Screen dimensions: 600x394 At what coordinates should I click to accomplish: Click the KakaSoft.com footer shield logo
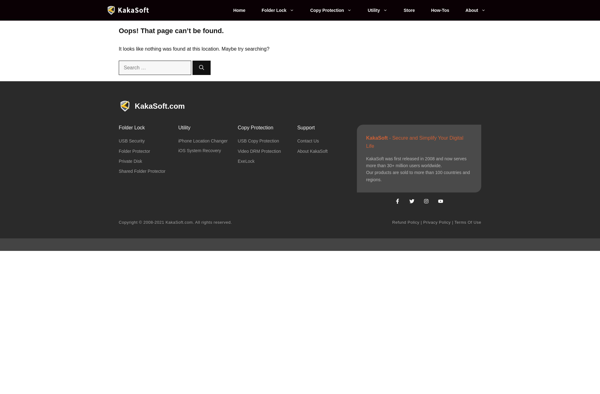point(125,106)
